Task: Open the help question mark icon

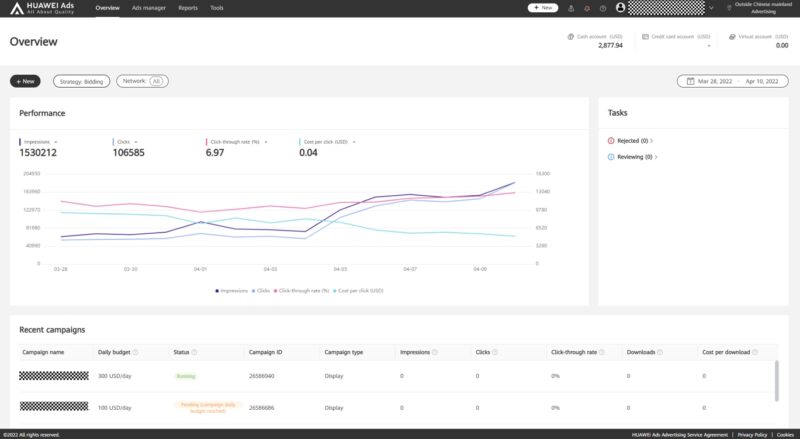Action: [603, 7]
